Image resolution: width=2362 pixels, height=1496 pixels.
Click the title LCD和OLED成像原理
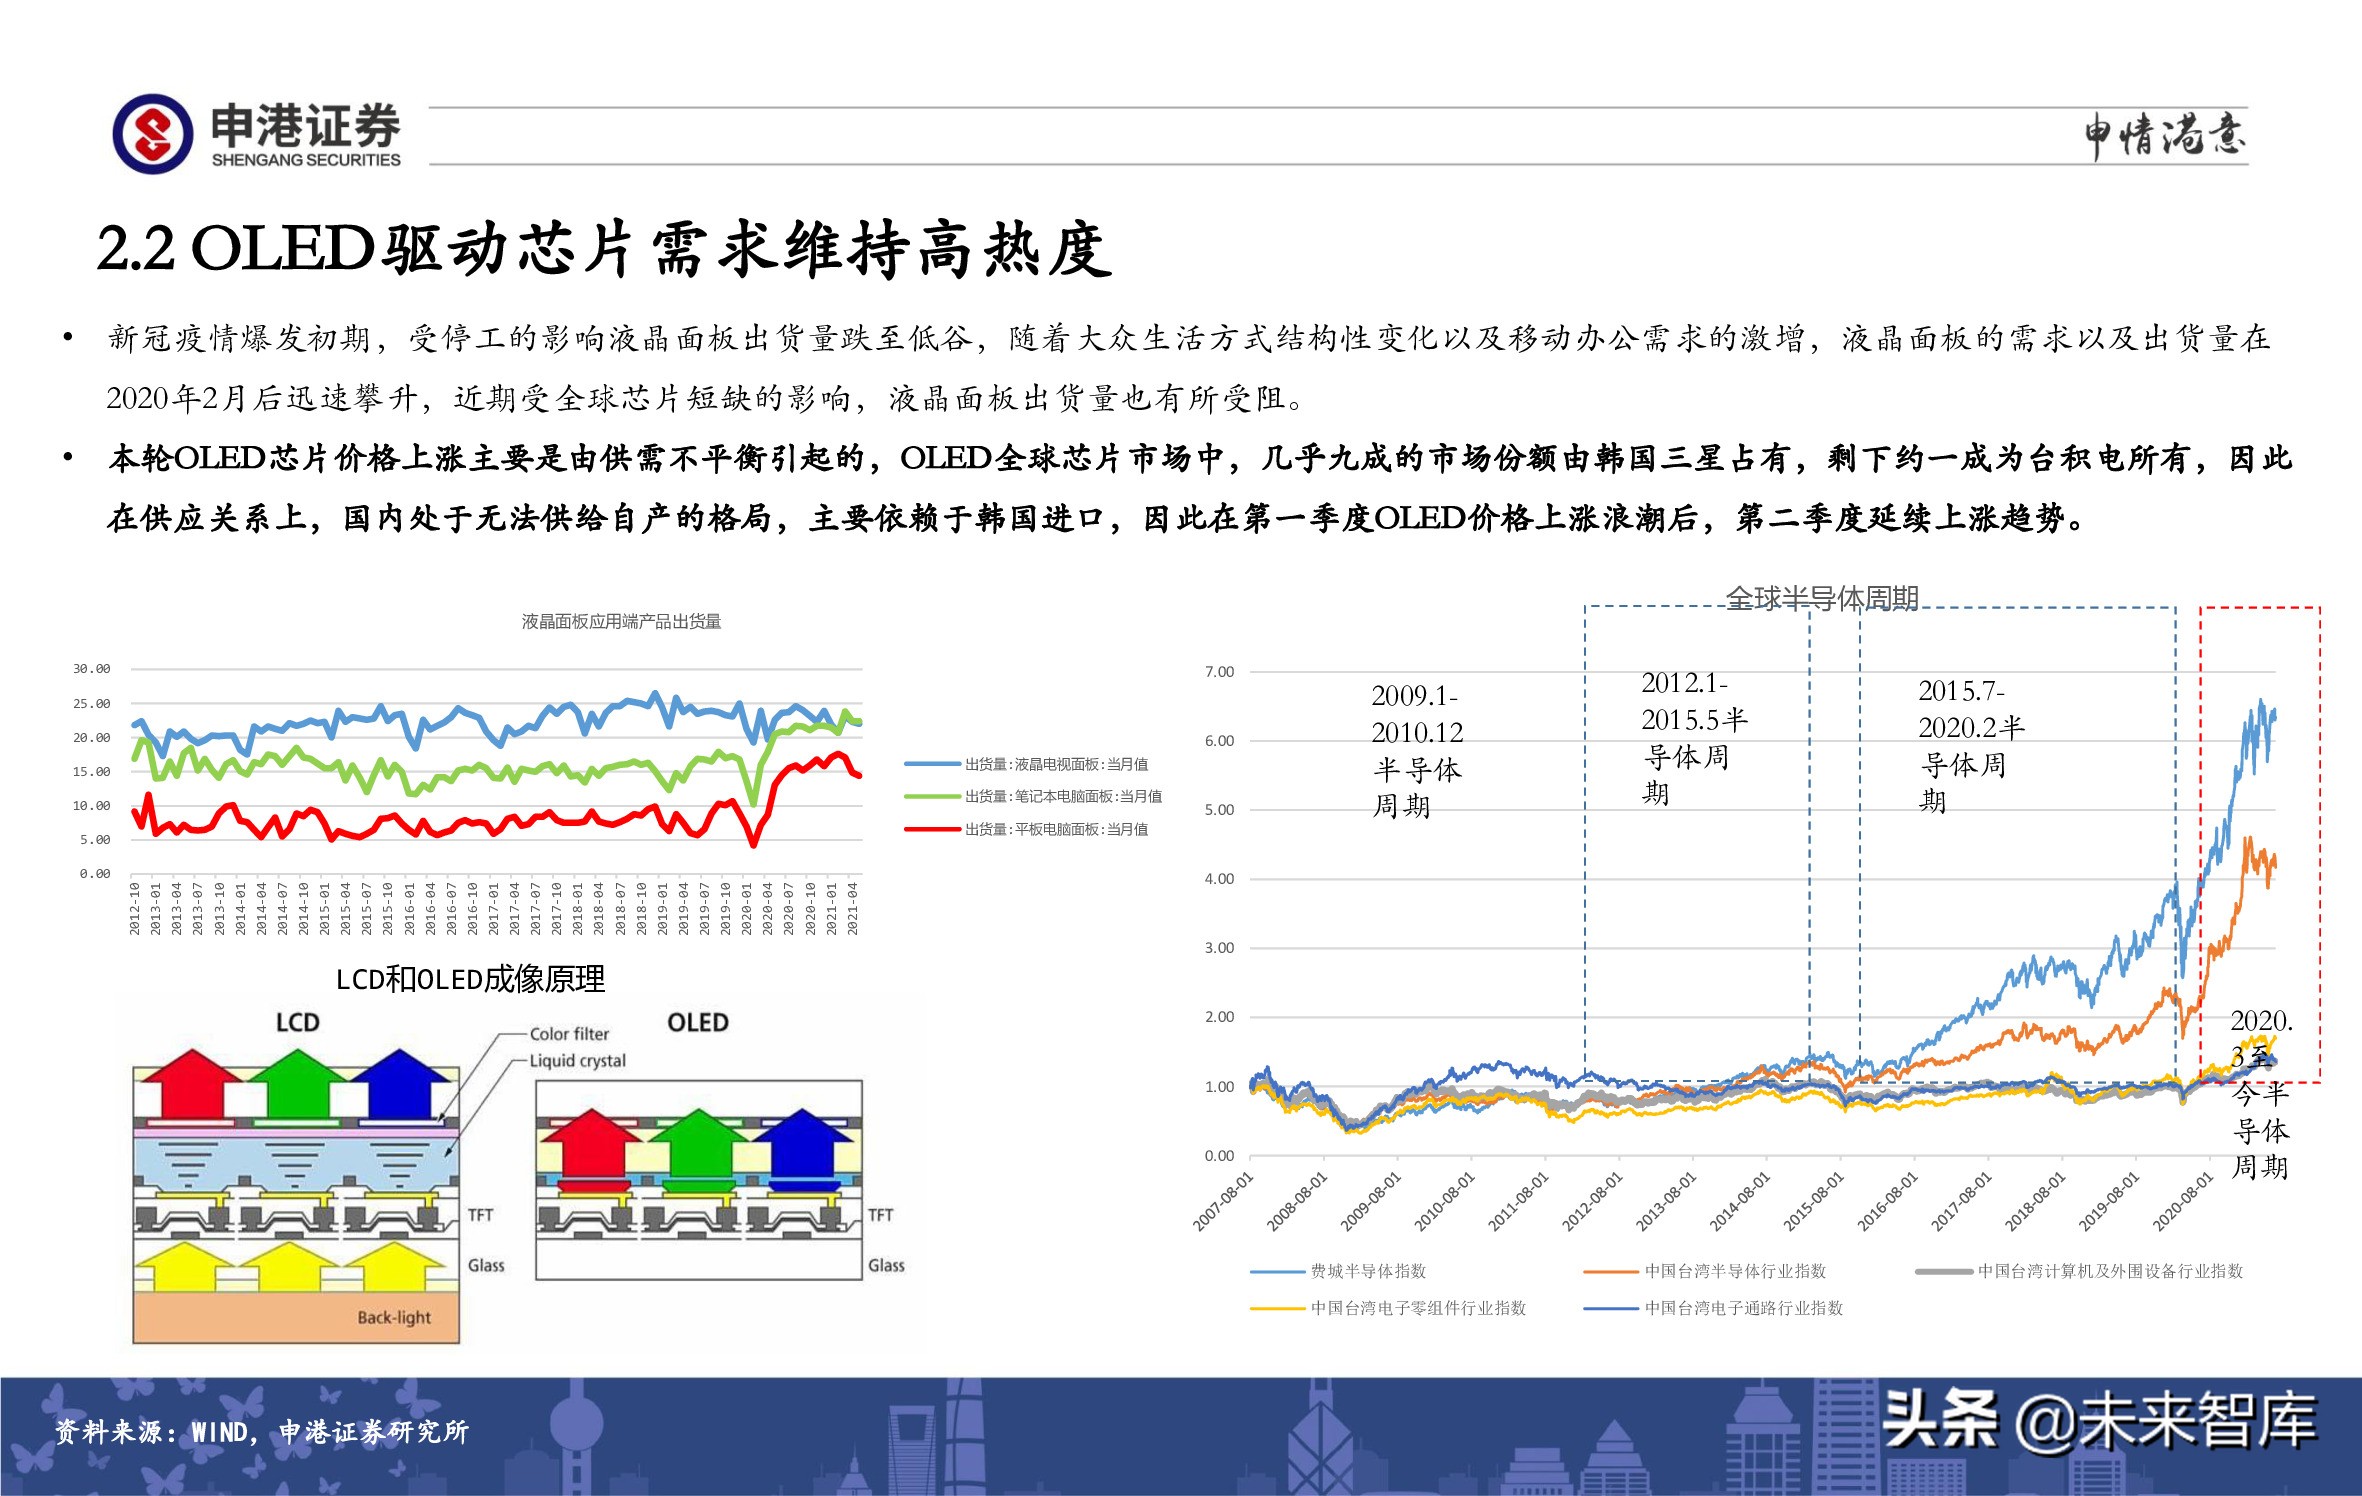click(x=470, y=979)
